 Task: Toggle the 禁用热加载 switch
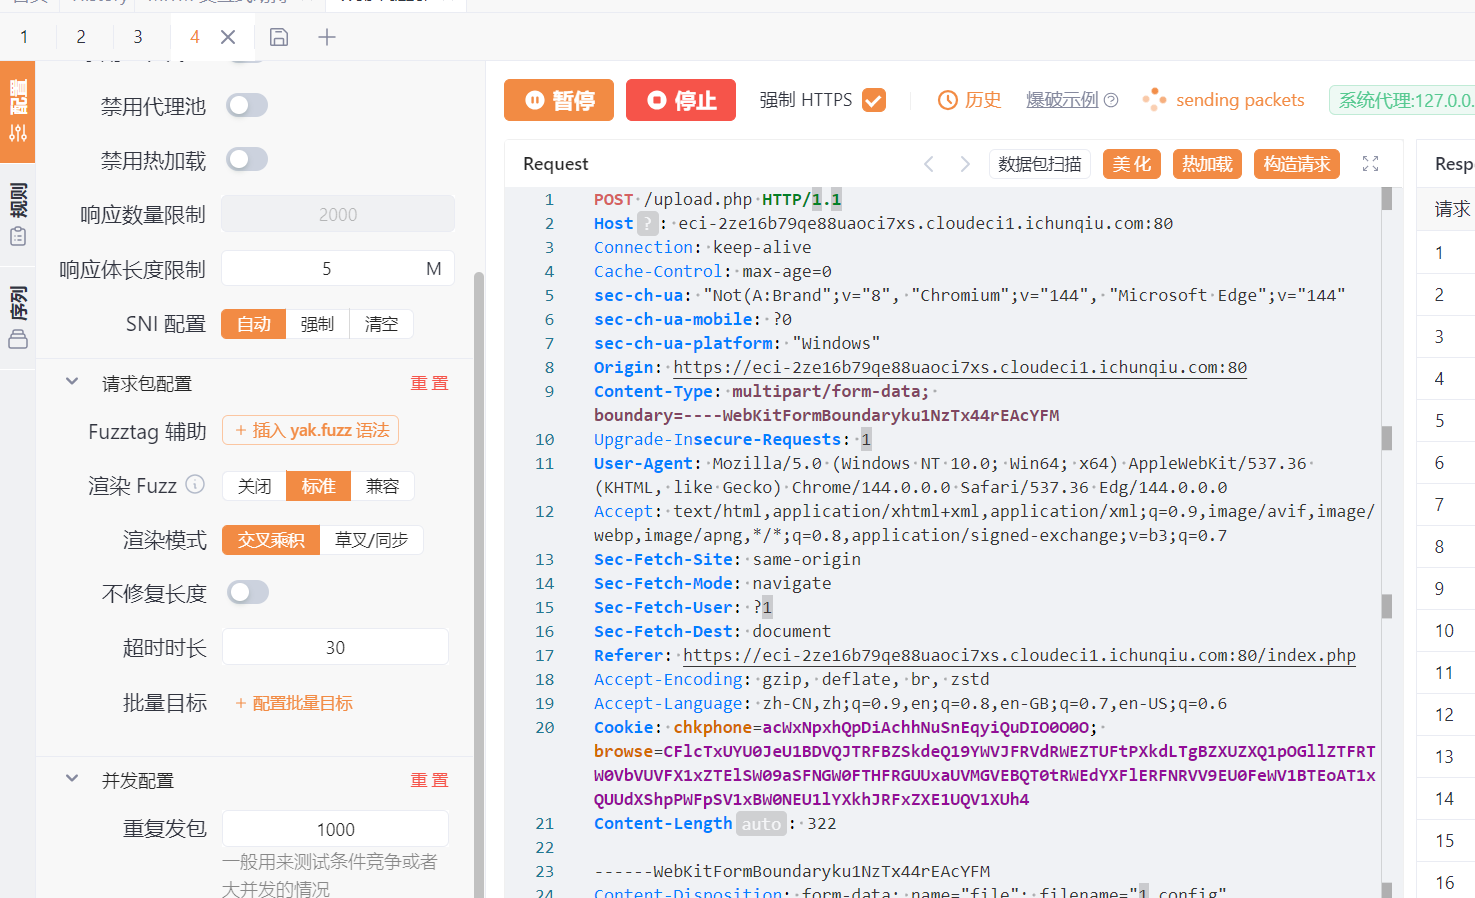tap(247, 159)
